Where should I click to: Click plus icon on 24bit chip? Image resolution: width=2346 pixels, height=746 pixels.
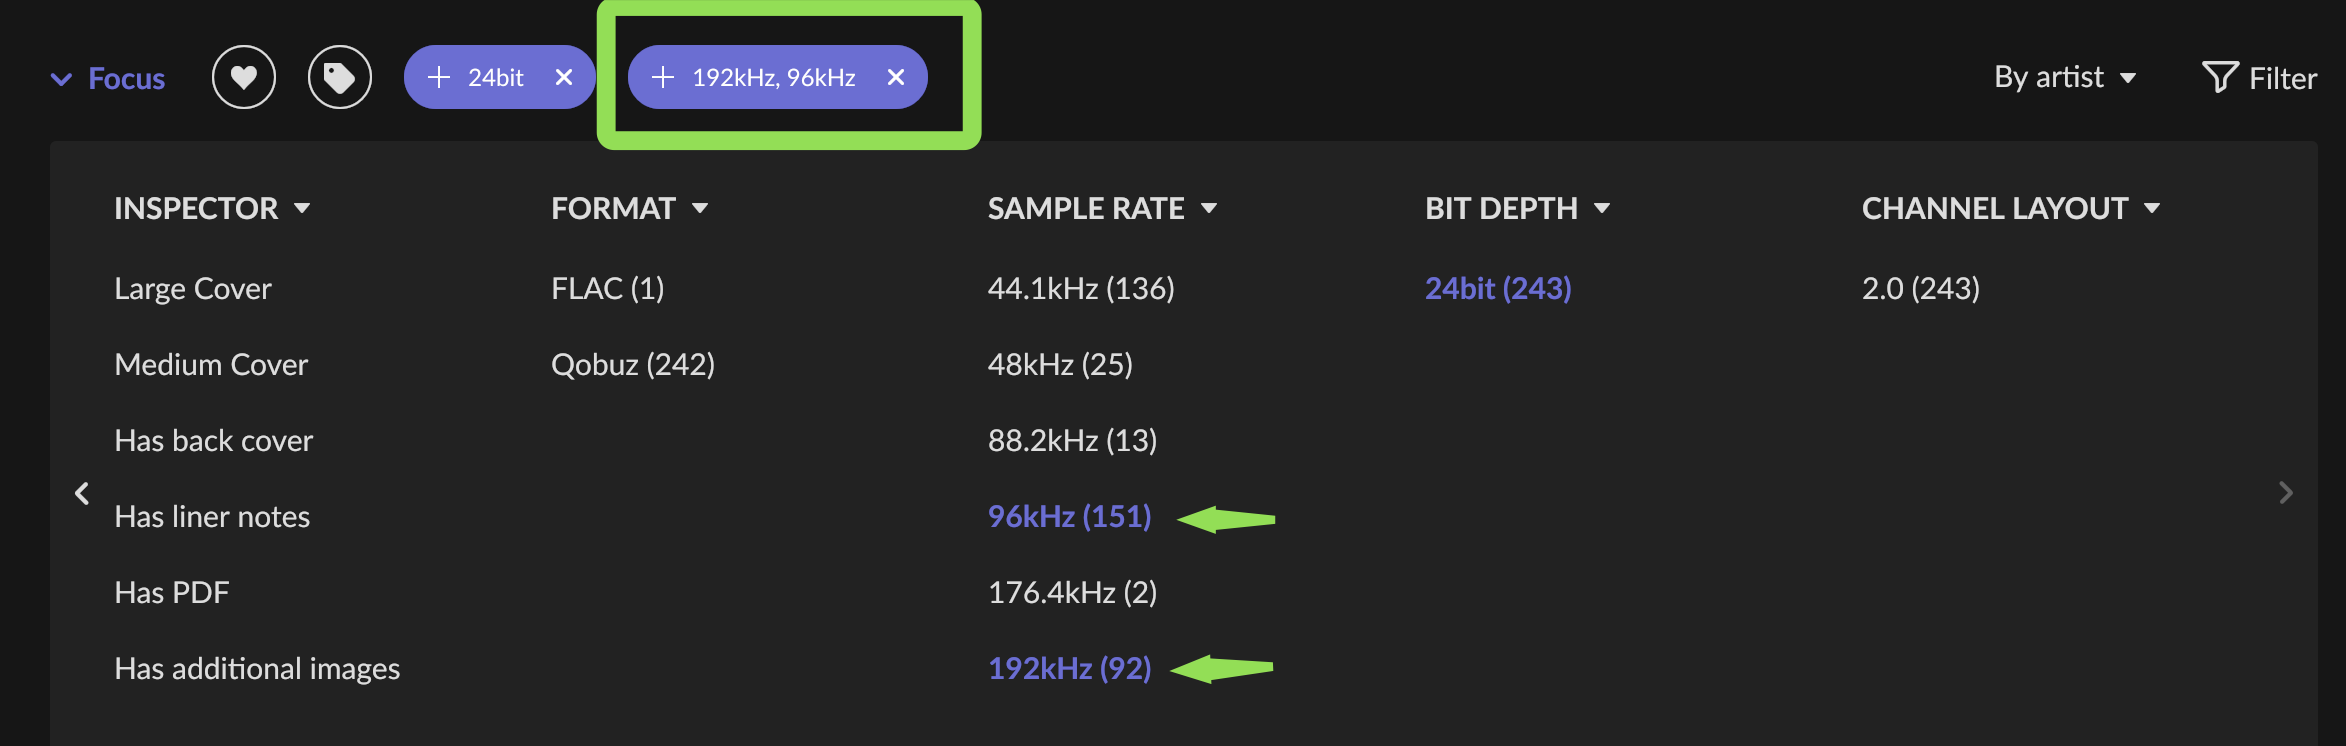(x=439, y=77)
